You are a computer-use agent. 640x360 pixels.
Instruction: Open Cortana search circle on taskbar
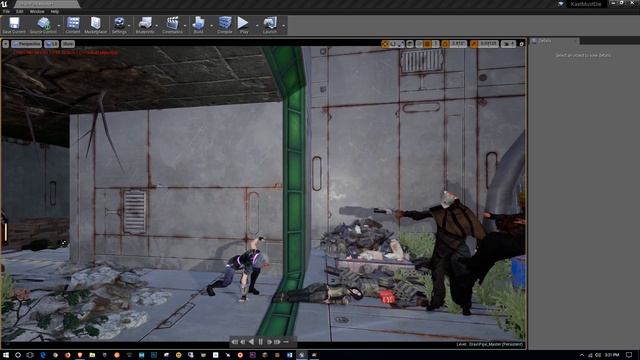(18, 355)
